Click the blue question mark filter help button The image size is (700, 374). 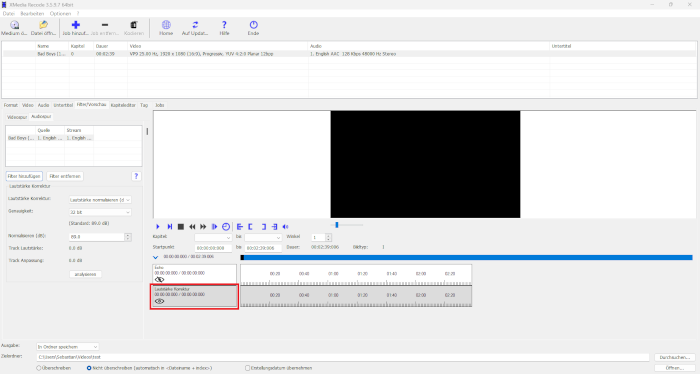(x=136, y=176)
